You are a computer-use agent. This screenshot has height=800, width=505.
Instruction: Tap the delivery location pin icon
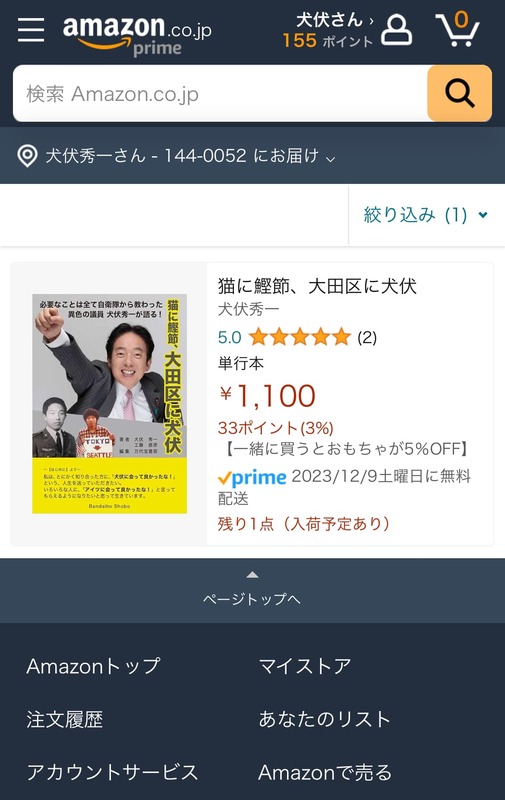tap(27, 156)
